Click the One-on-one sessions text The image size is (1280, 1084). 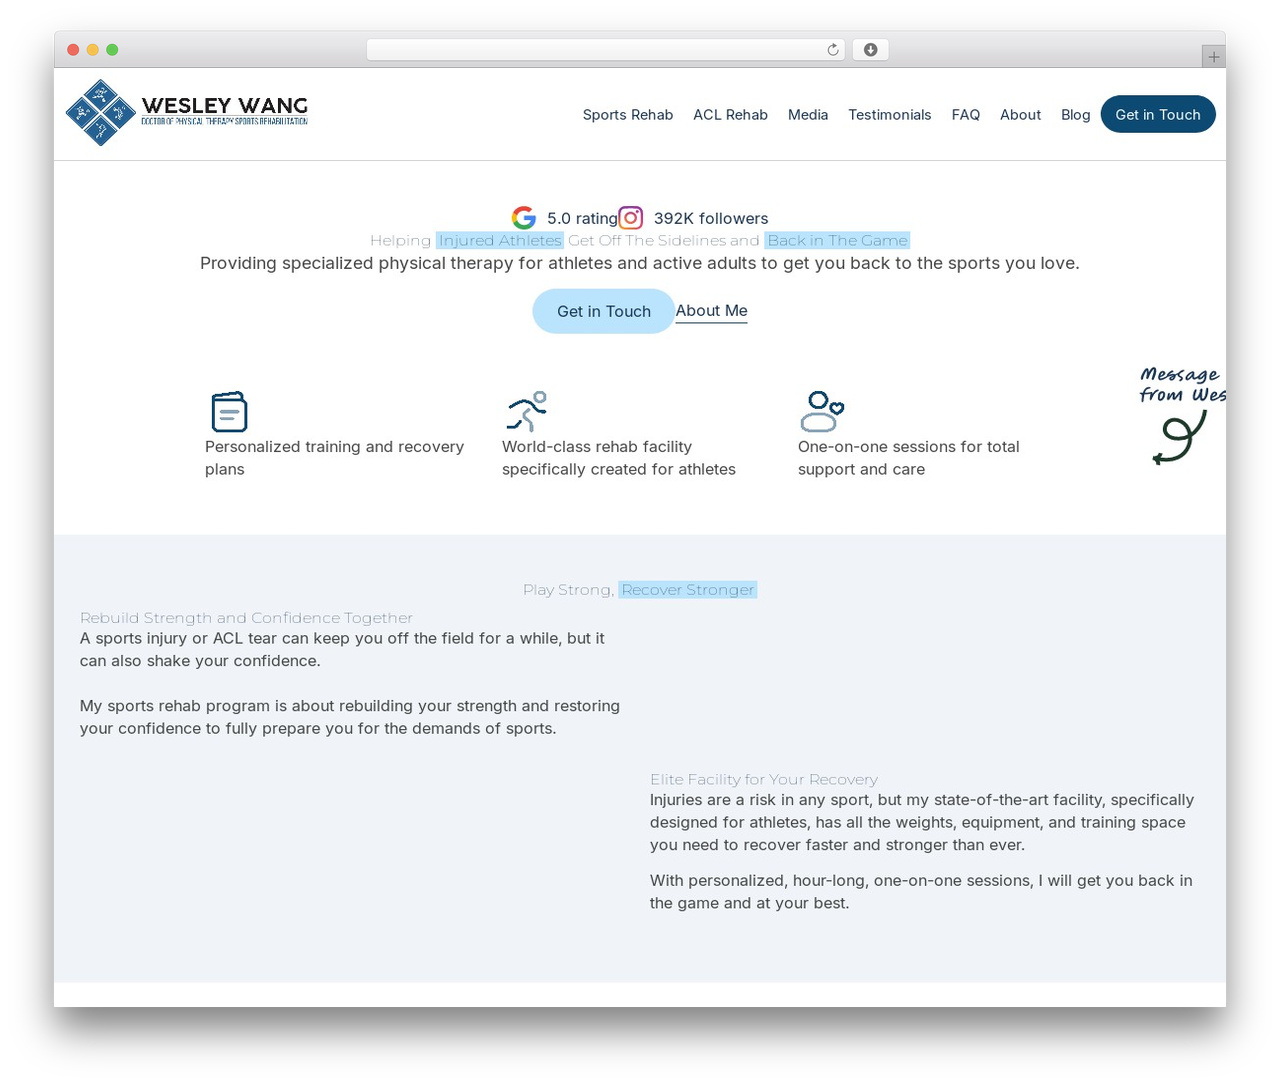click(909, 458)
